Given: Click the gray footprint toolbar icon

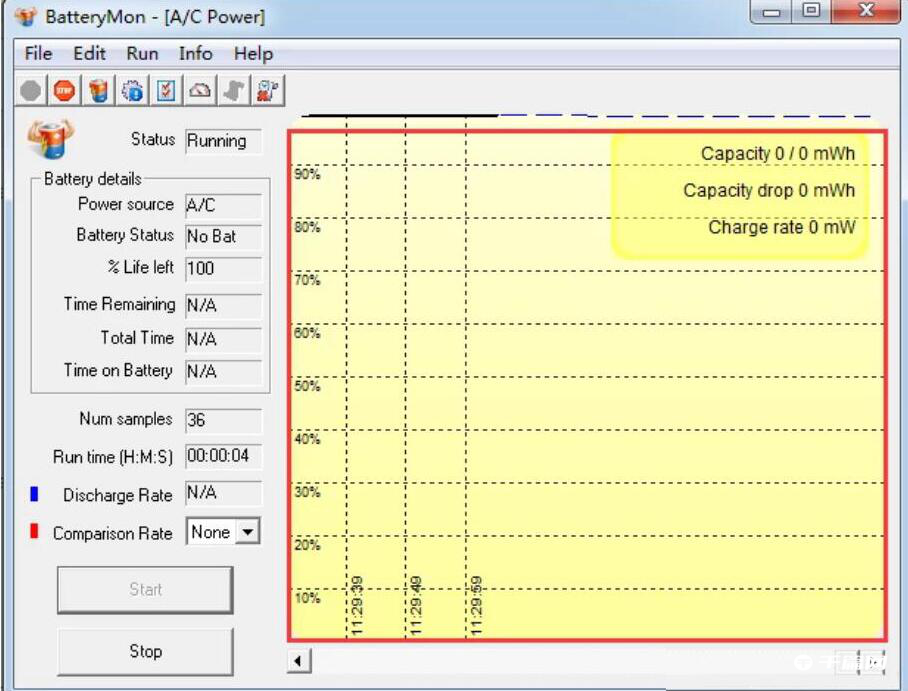Looking at the screenshot, I should 233,91.
